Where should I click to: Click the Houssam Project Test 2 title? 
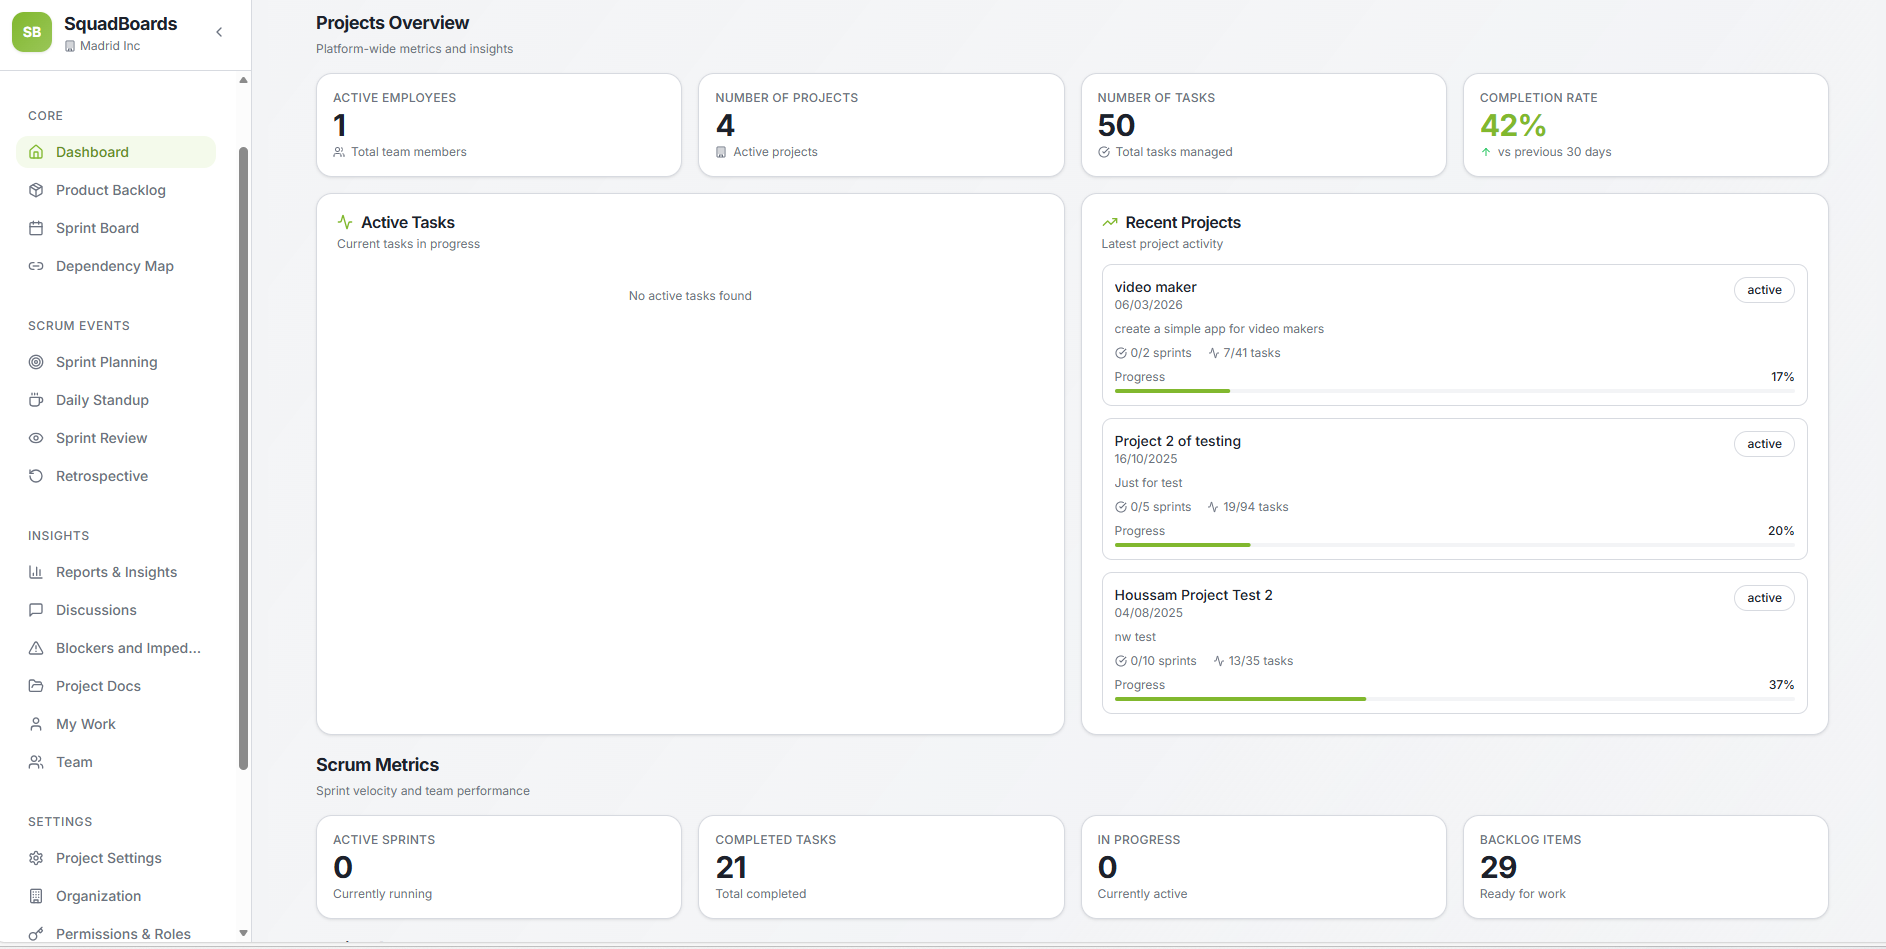[1193, 595]
